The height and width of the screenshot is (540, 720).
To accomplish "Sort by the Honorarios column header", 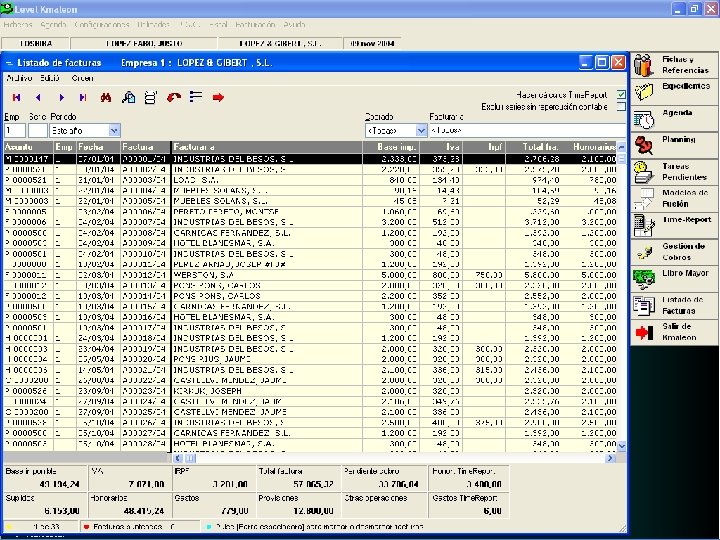I will (x=589, y=147).
